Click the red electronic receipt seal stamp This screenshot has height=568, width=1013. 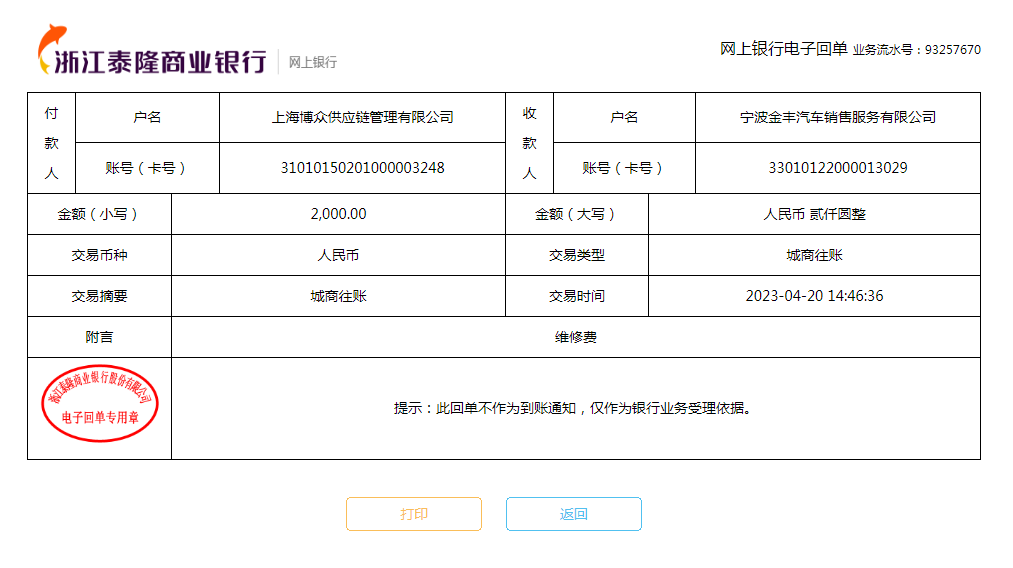100,403
